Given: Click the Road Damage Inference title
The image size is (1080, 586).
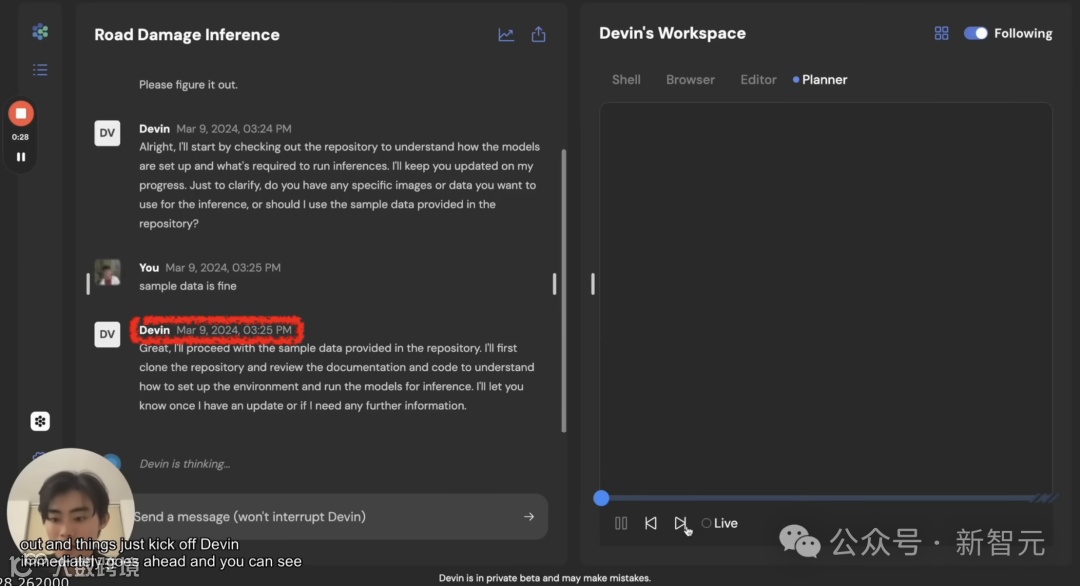Looking at the screenshot, I should 187,34.
